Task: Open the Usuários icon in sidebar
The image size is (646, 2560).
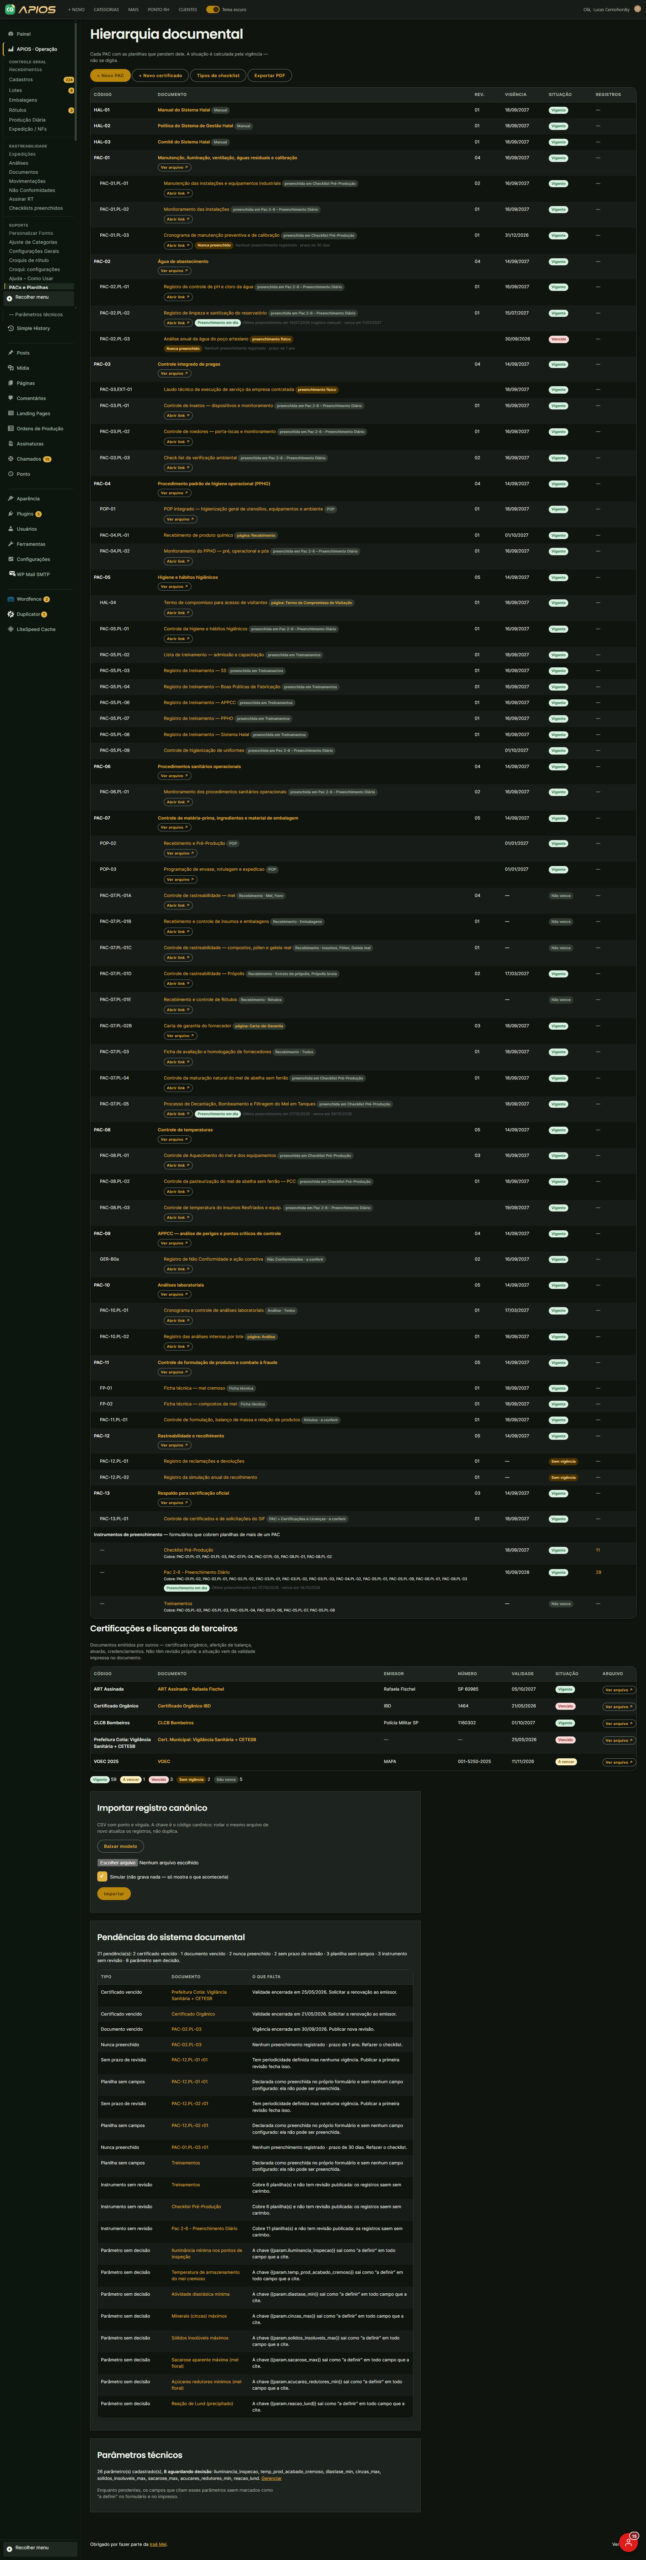Action: [x=10, y=529]
